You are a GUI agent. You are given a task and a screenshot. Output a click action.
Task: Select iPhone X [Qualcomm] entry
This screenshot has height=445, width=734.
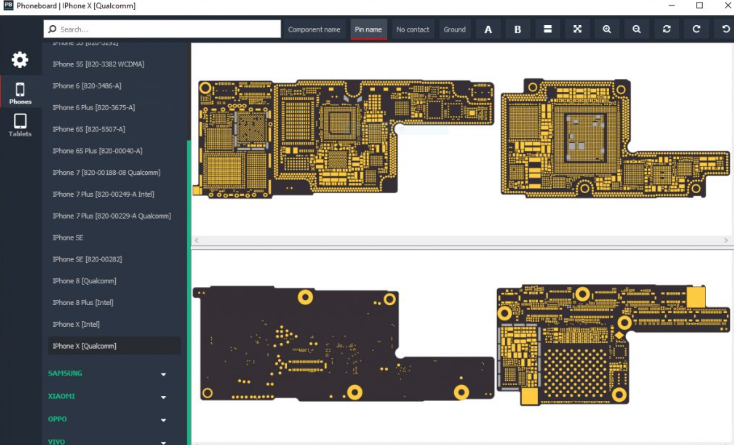pyautogui.click(x=114, y=346)
